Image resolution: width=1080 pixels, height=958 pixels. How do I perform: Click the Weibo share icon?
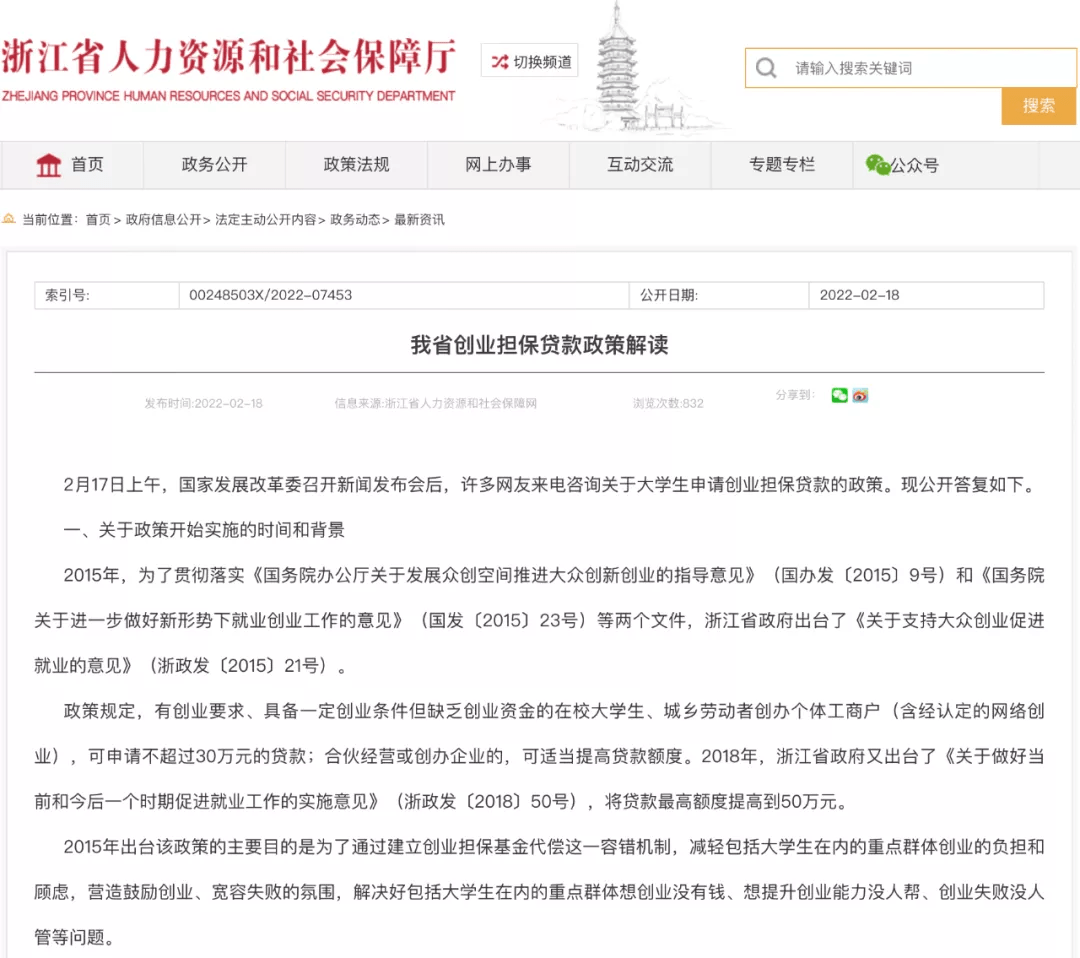860,396
